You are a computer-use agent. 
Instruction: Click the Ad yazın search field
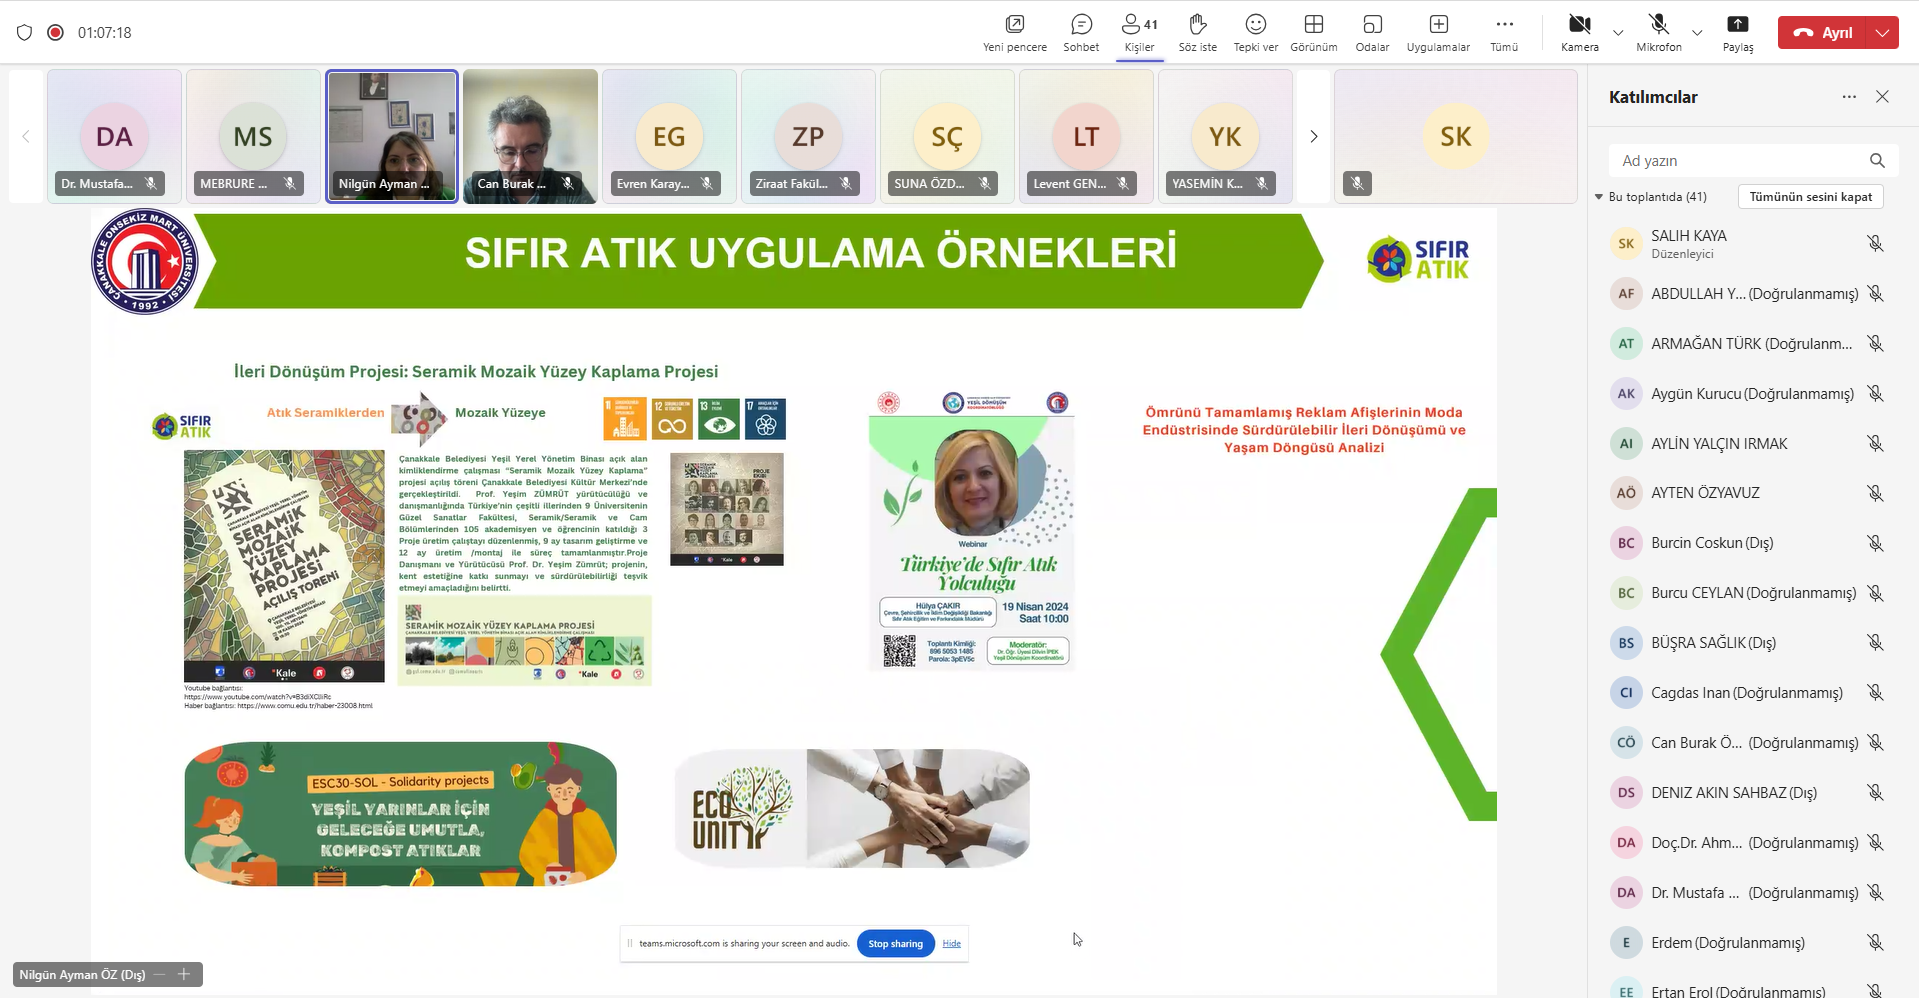[x=1740, y=161]
